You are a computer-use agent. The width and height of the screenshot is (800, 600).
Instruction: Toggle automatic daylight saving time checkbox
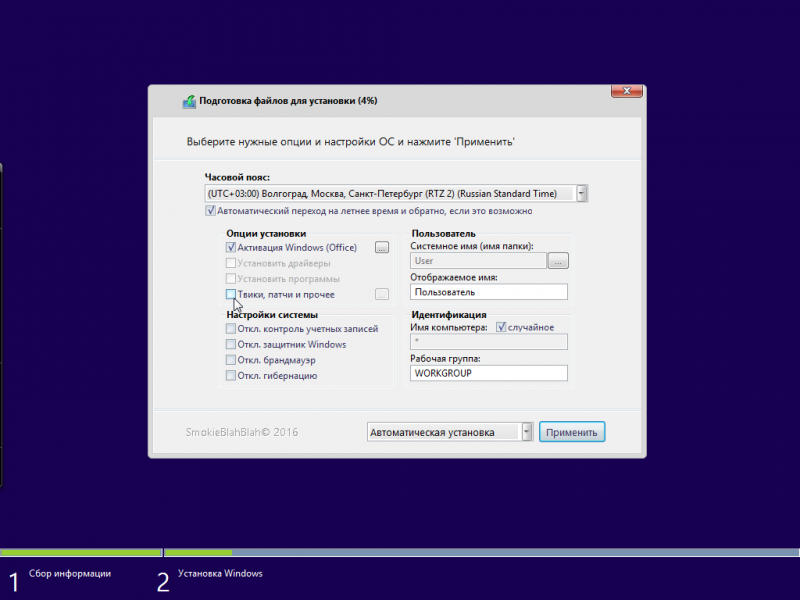[210, 211]
